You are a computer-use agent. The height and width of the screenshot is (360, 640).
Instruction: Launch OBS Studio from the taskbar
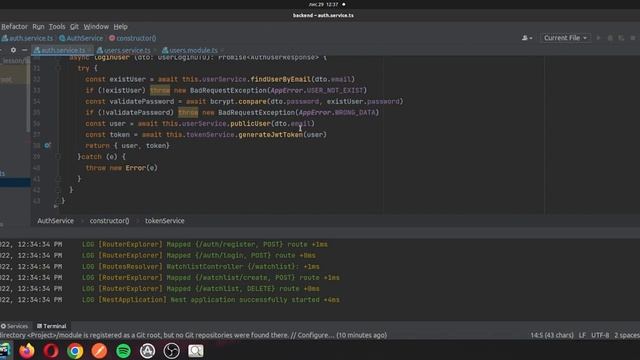tap(171, 351)
